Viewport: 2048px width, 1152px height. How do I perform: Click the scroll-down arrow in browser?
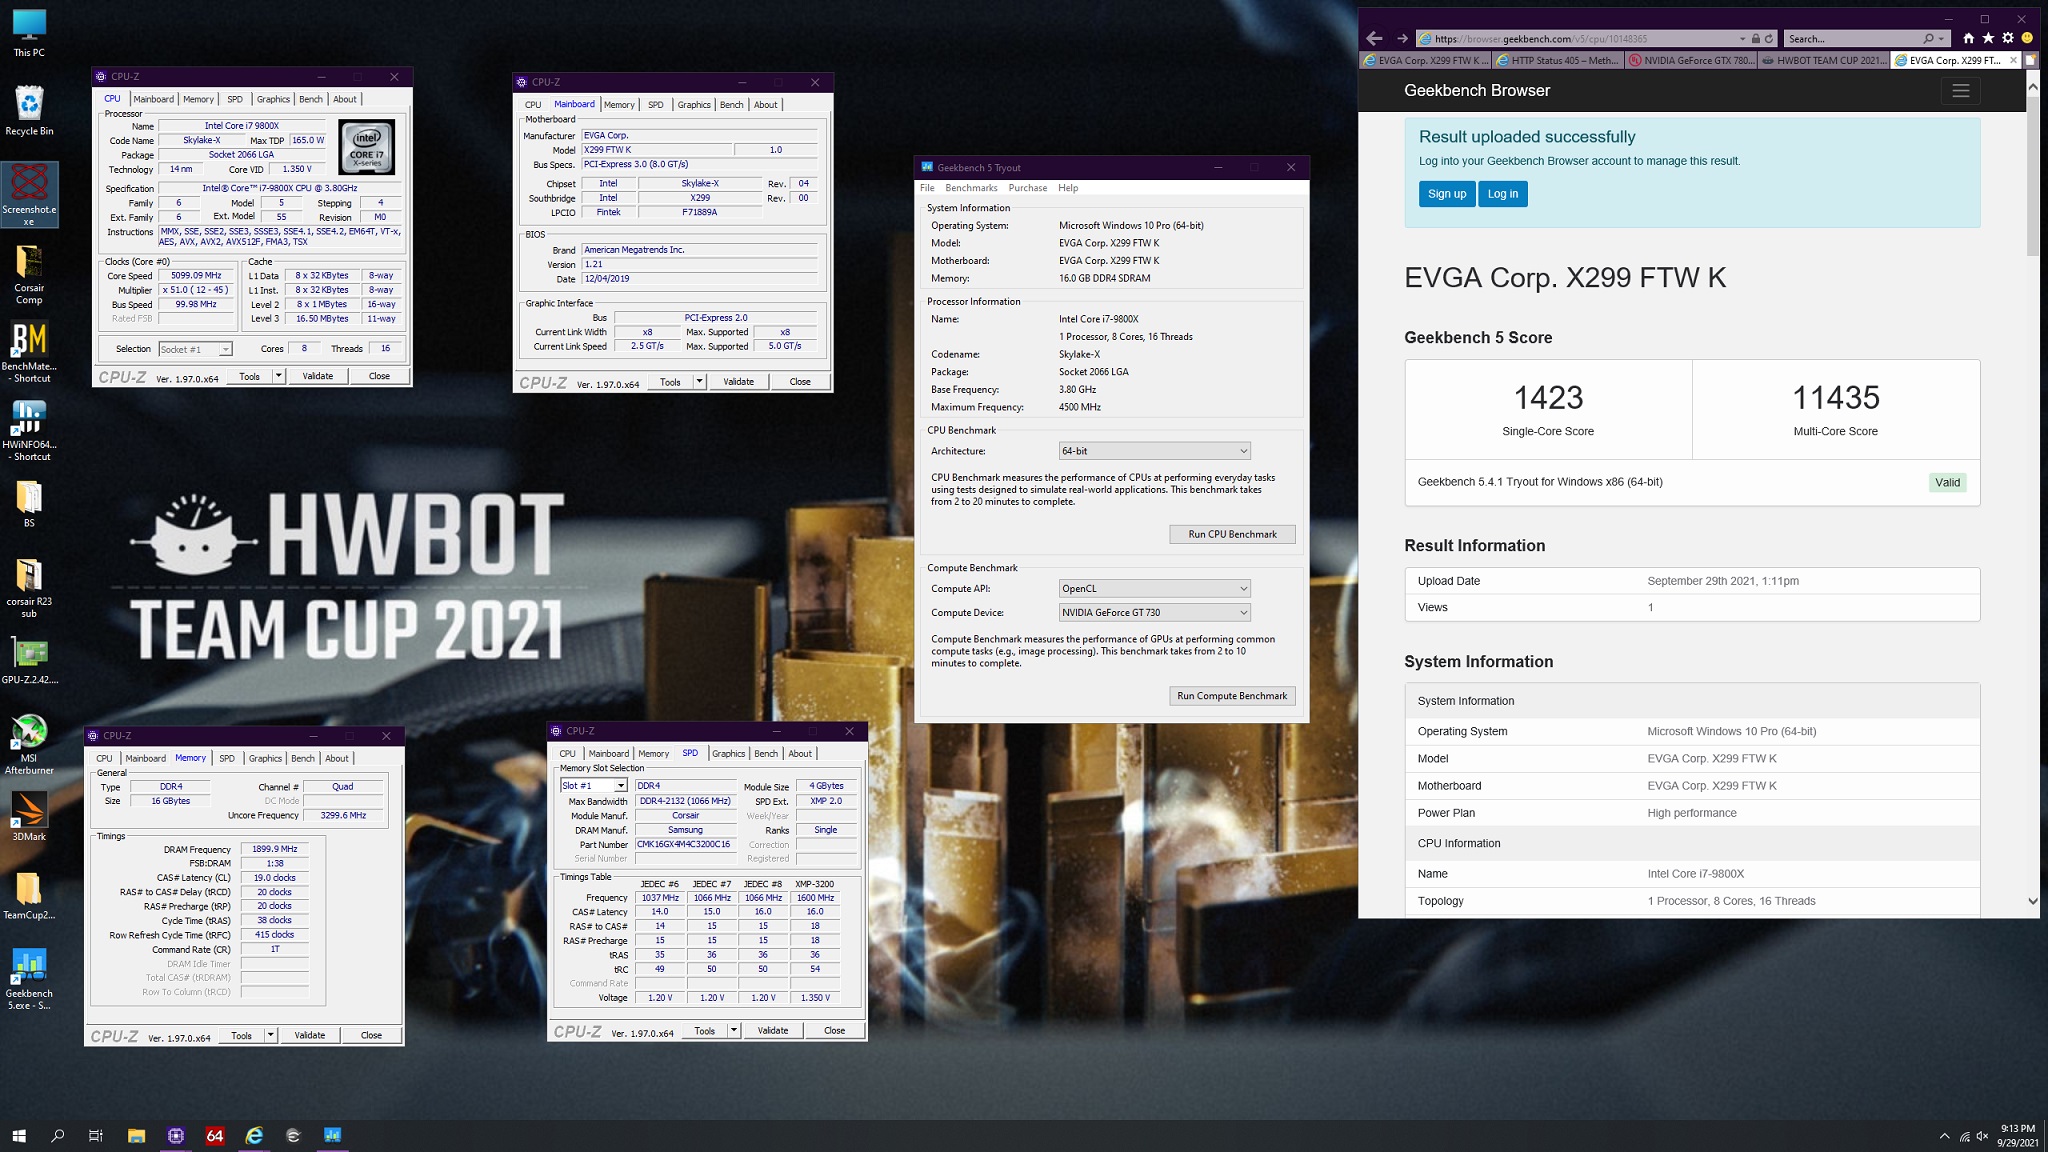coord(2032,901)
